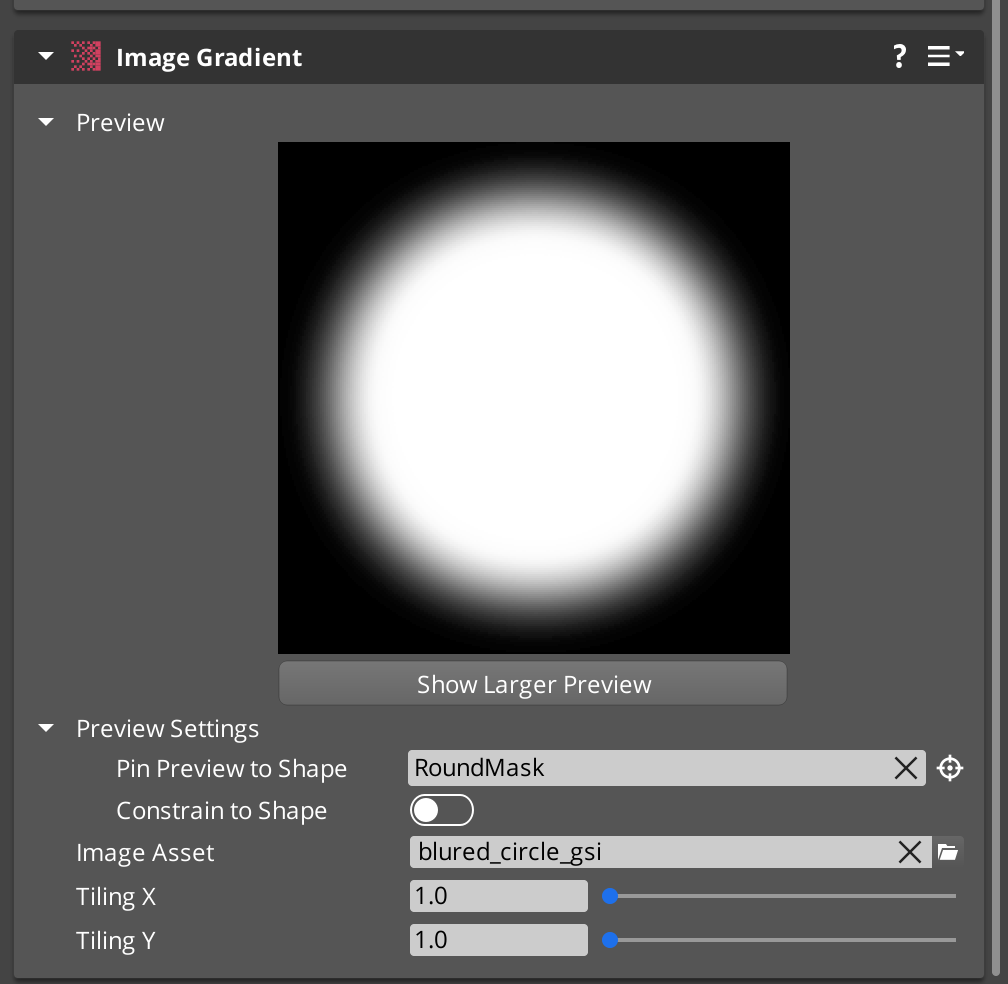This screenshot has width=1008, height=984.
Task: Click the Tiling Y value field
Action: (499, 940)
